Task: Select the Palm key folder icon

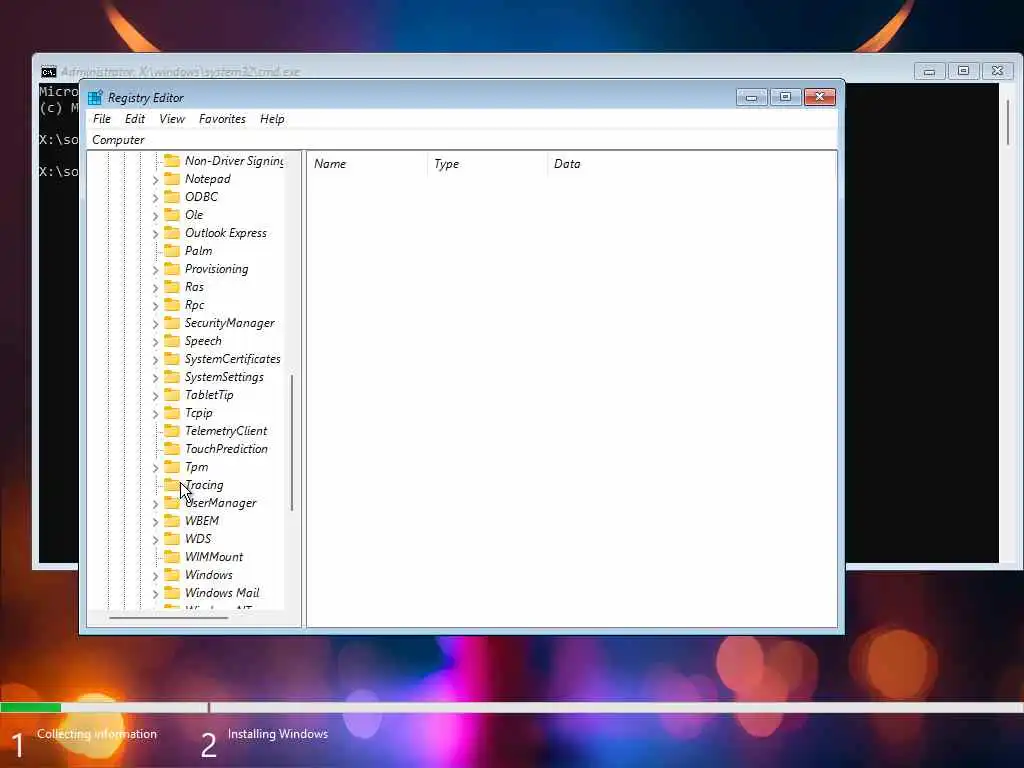Action: click(172, 250)
